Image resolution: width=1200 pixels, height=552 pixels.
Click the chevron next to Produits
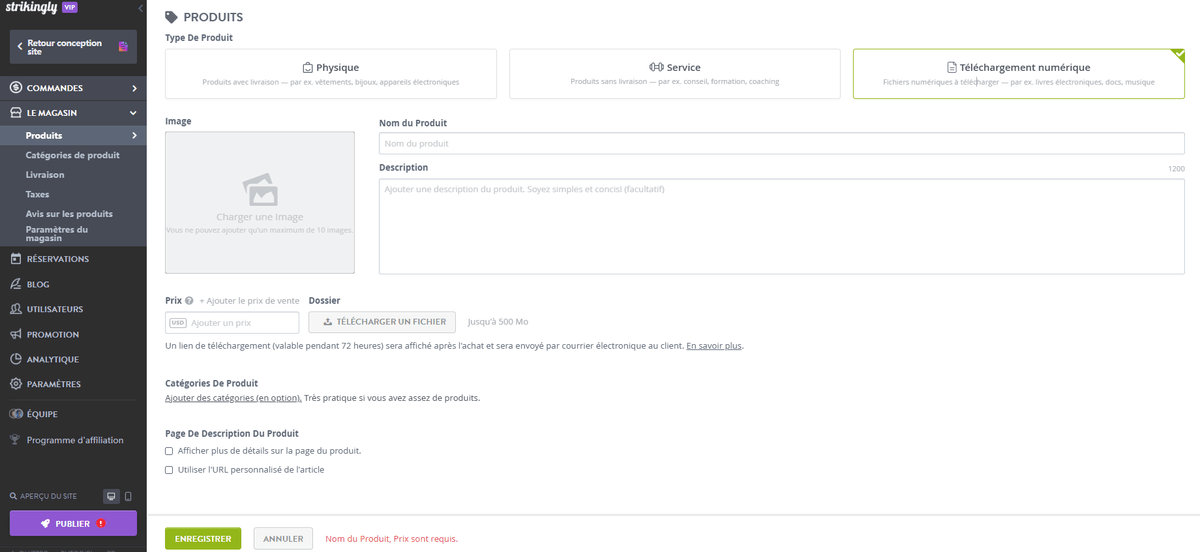(134, 135)
